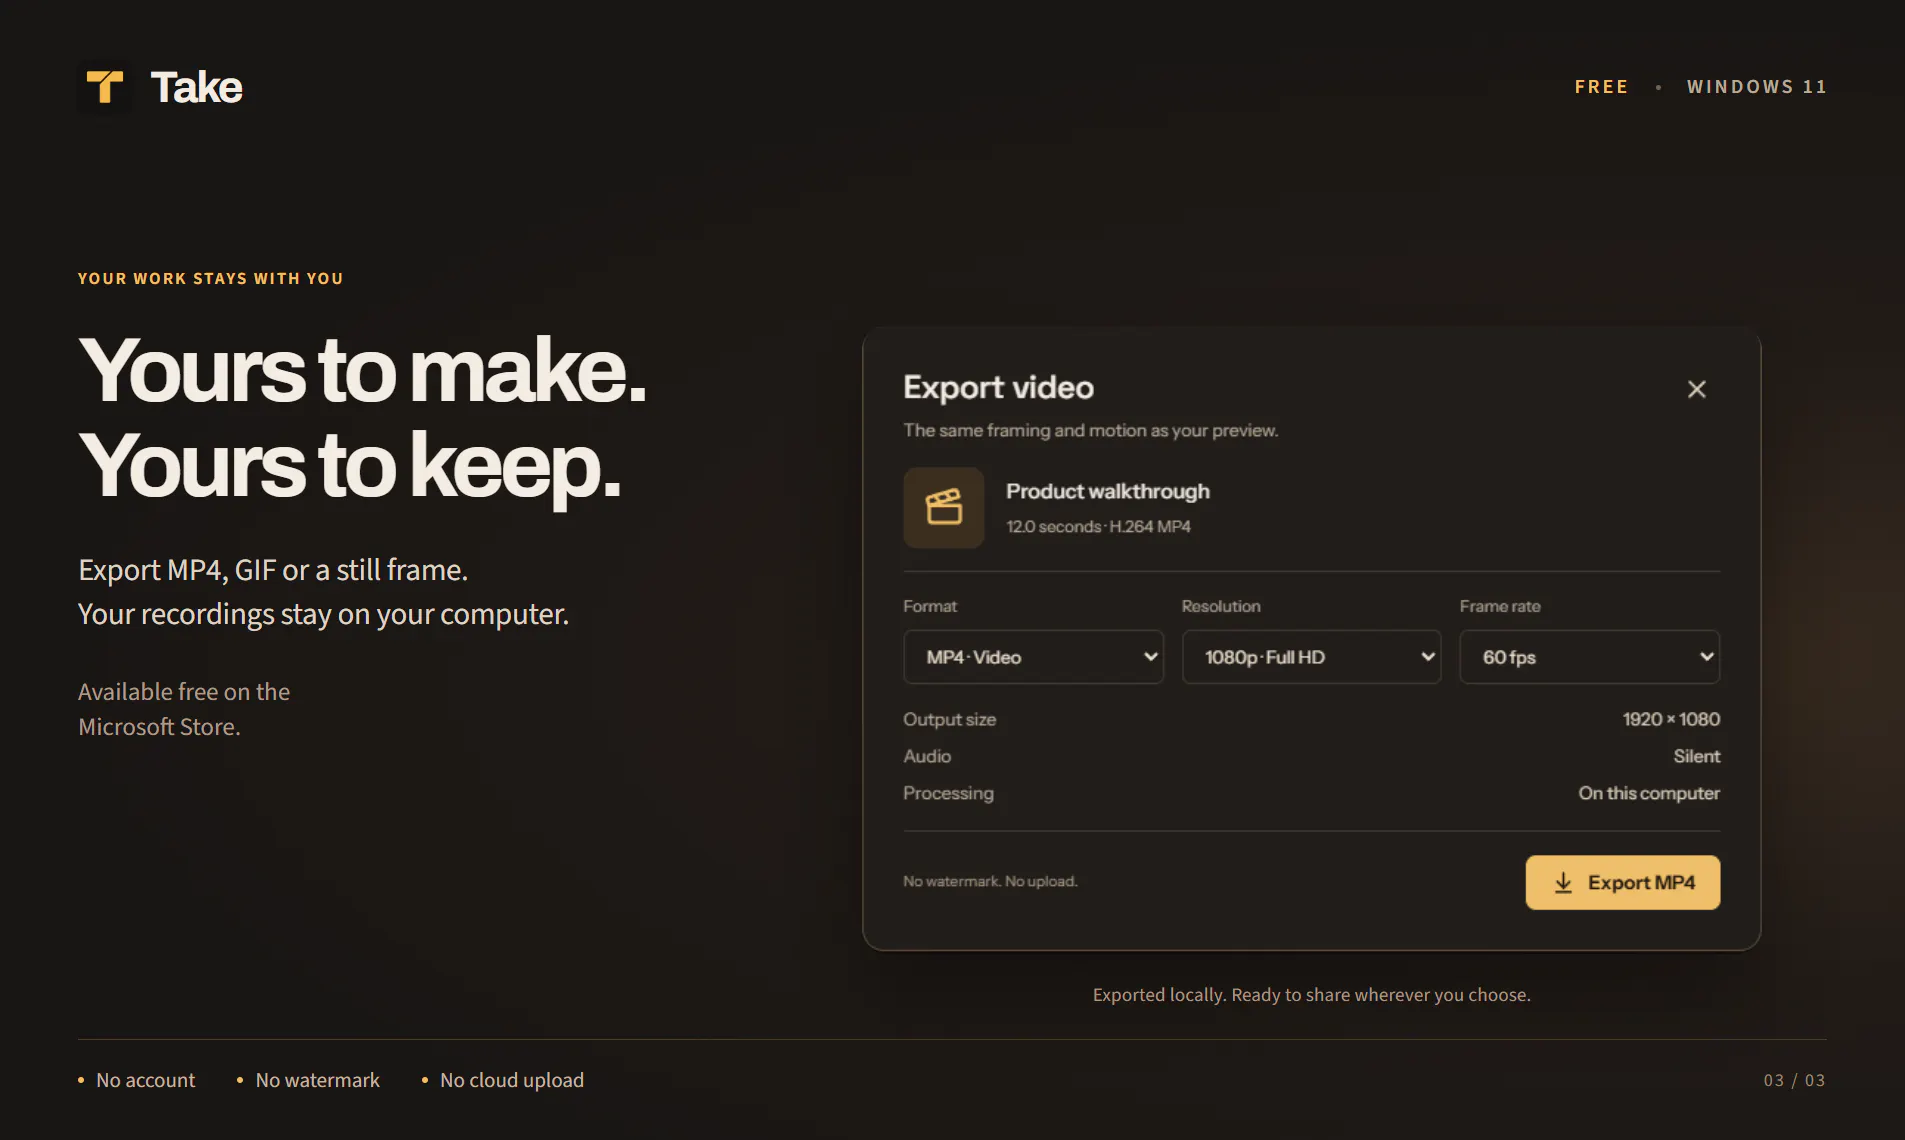1905x1140 pixels.
Task: Click the "Silent" audio value
Action: [x=1697, y=756]
